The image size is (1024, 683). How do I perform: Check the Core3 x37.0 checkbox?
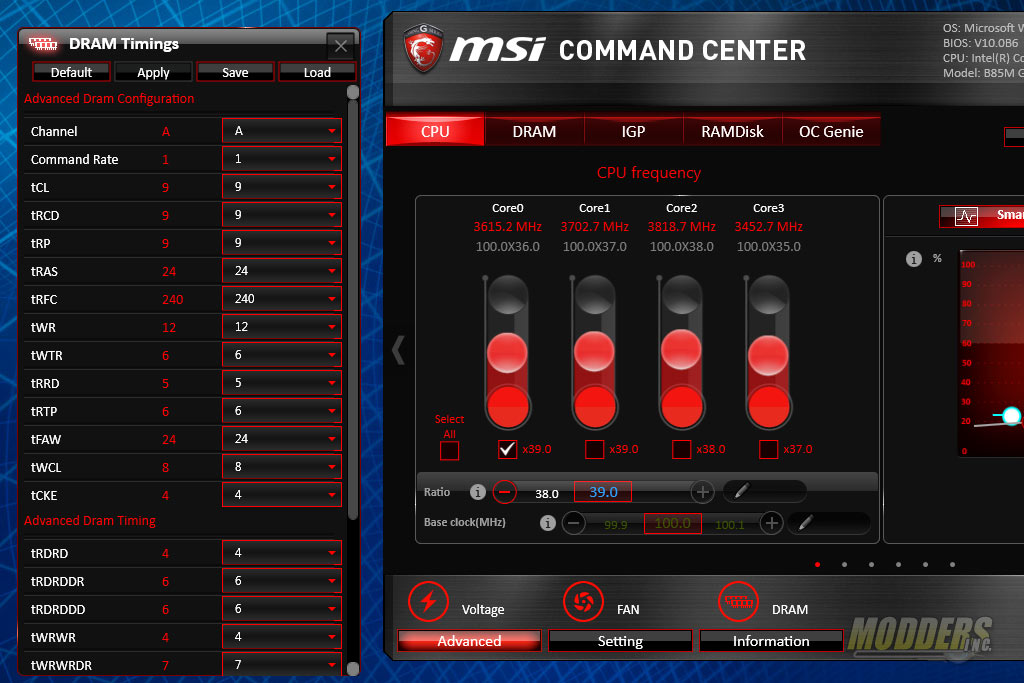click(x=769, y=449)
